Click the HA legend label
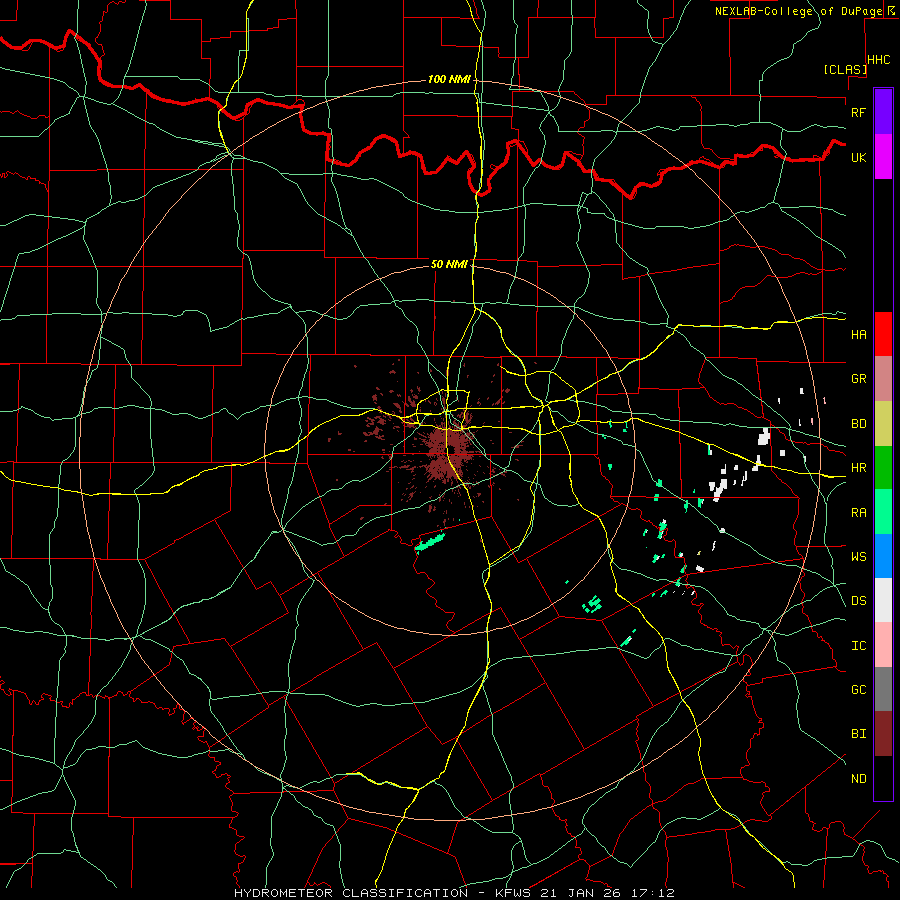This screenshot has height=900, width=900. click(x=858, y=334)
